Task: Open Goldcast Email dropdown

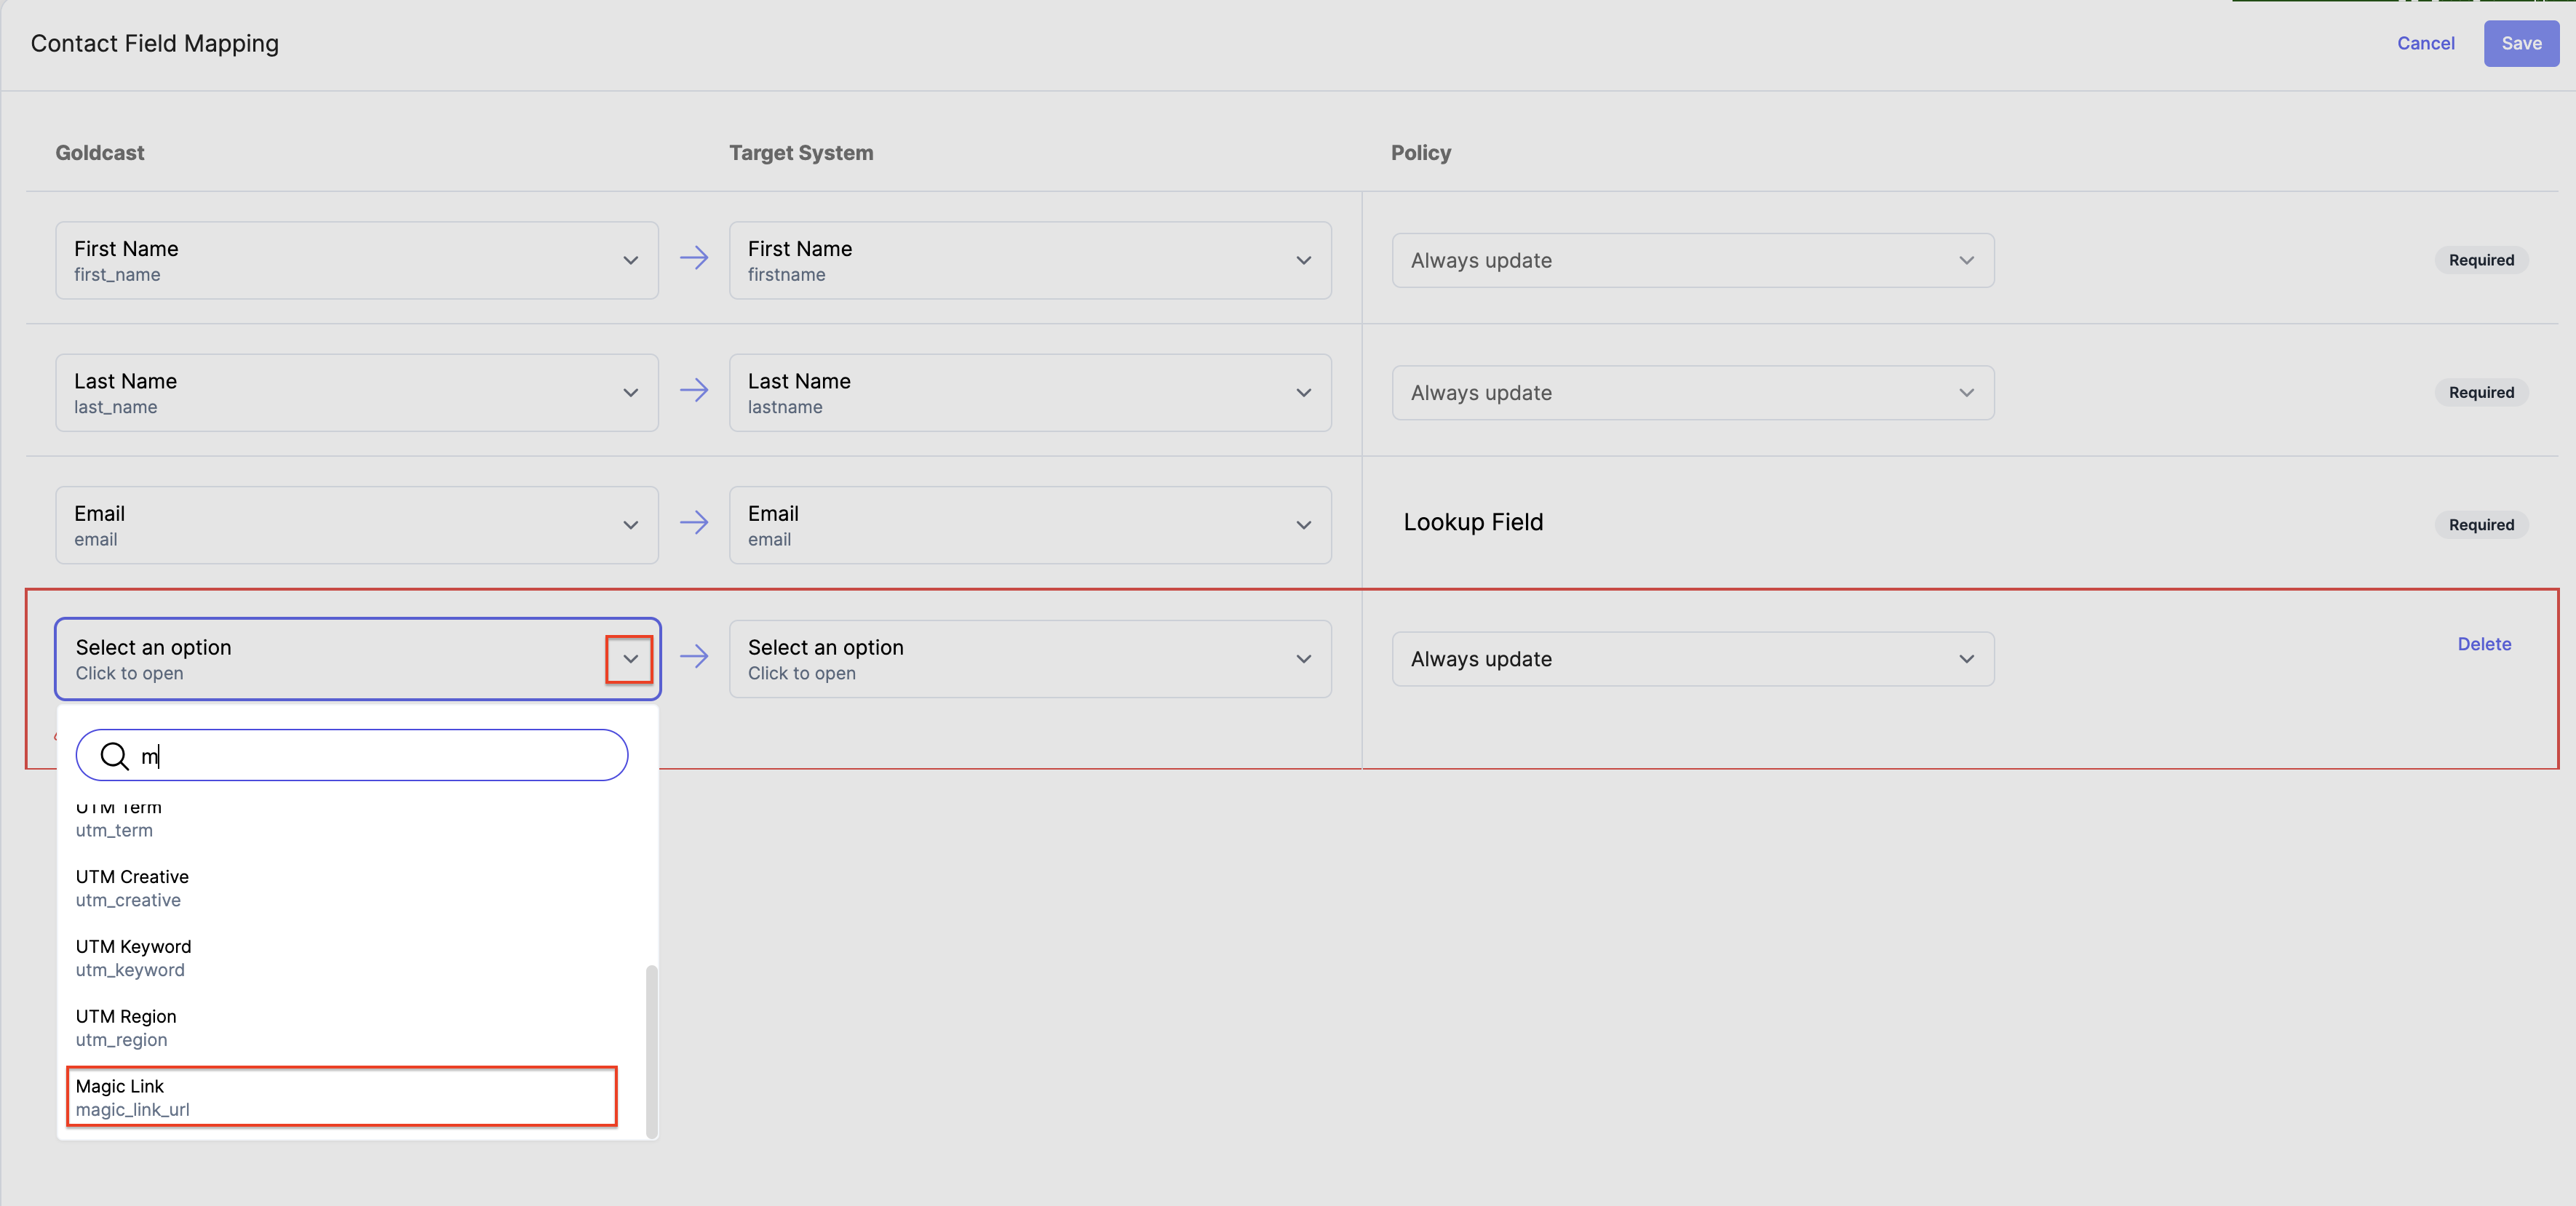Action: (x=357, y=525)
